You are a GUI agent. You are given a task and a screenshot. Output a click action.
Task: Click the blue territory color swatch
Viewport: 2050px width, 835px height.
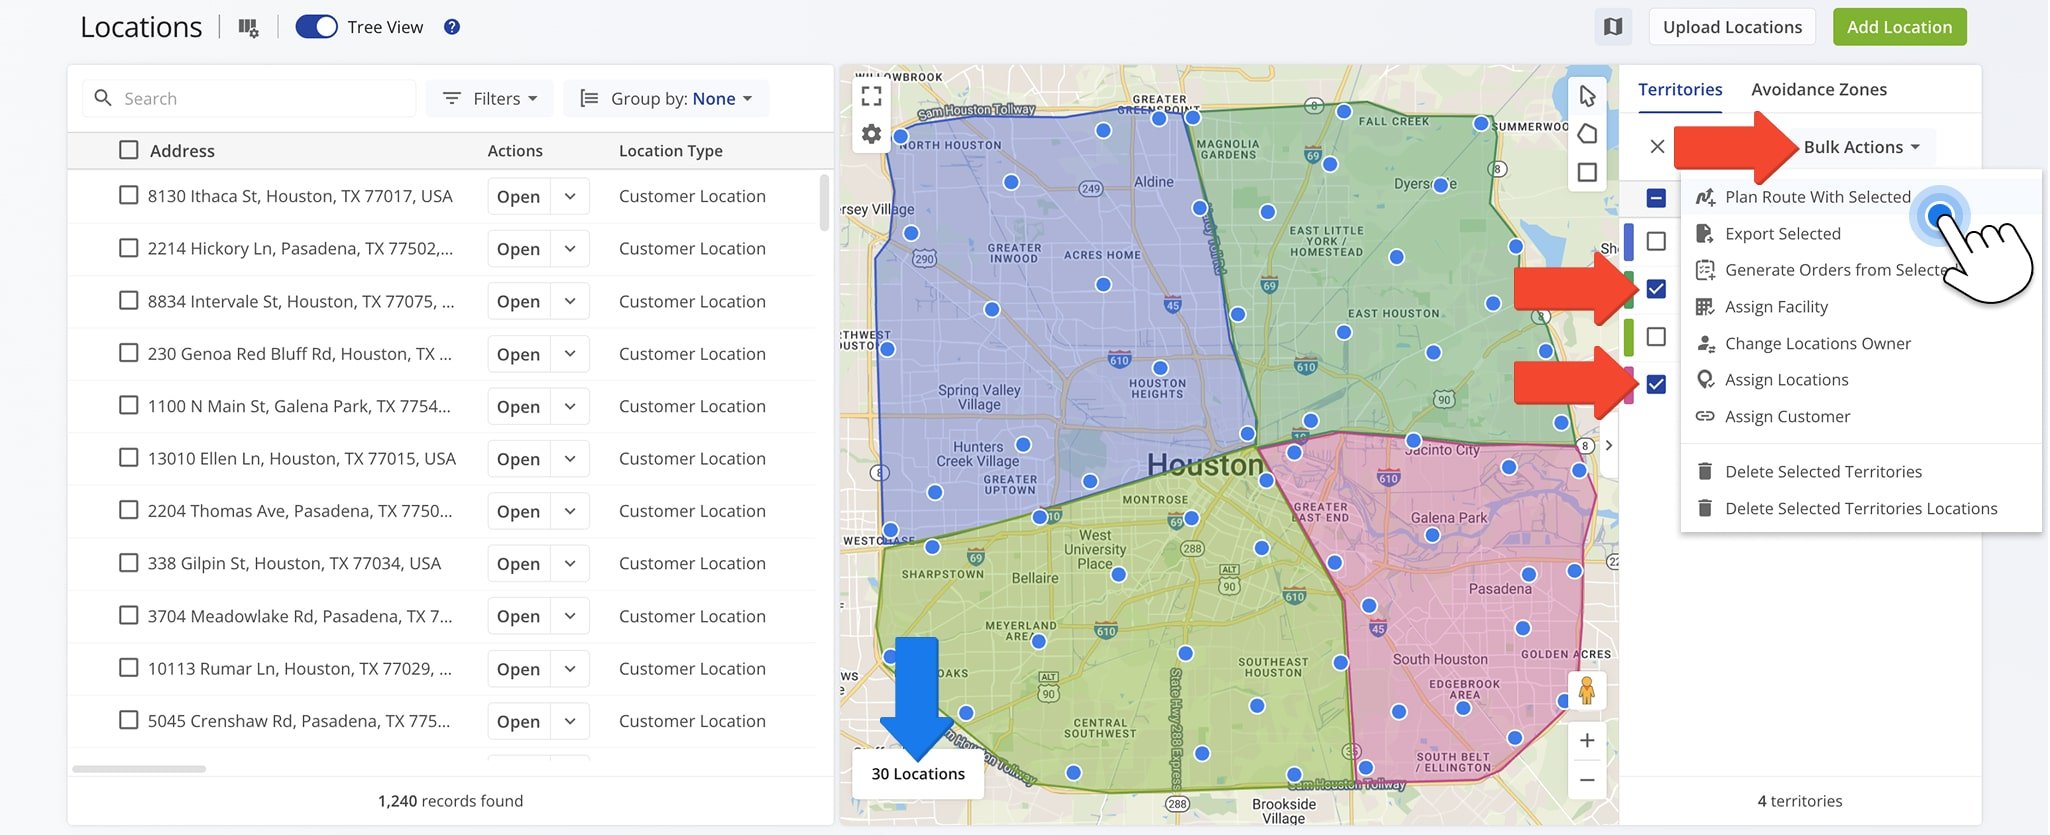click(x=1629, y=242)
